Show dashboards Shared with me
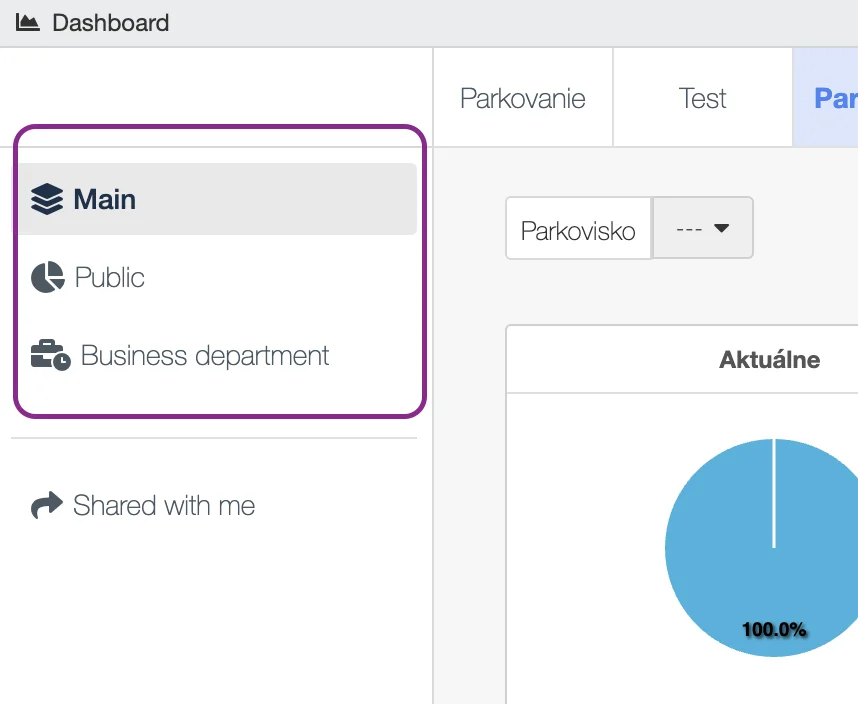858x704 pixels. (164, 506)
